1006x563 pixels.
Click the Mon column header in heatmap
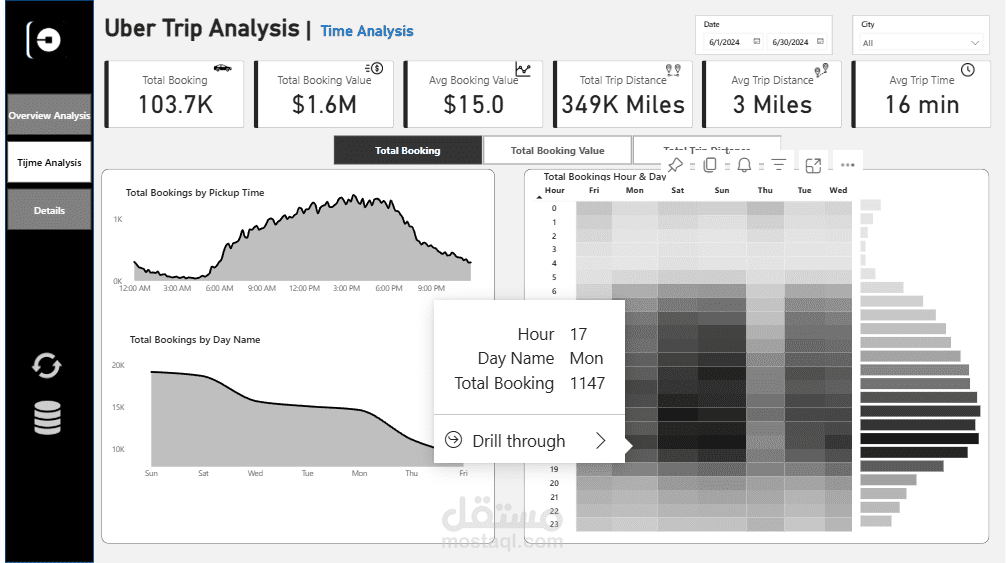pyautogui.click(x=635, y=190)
